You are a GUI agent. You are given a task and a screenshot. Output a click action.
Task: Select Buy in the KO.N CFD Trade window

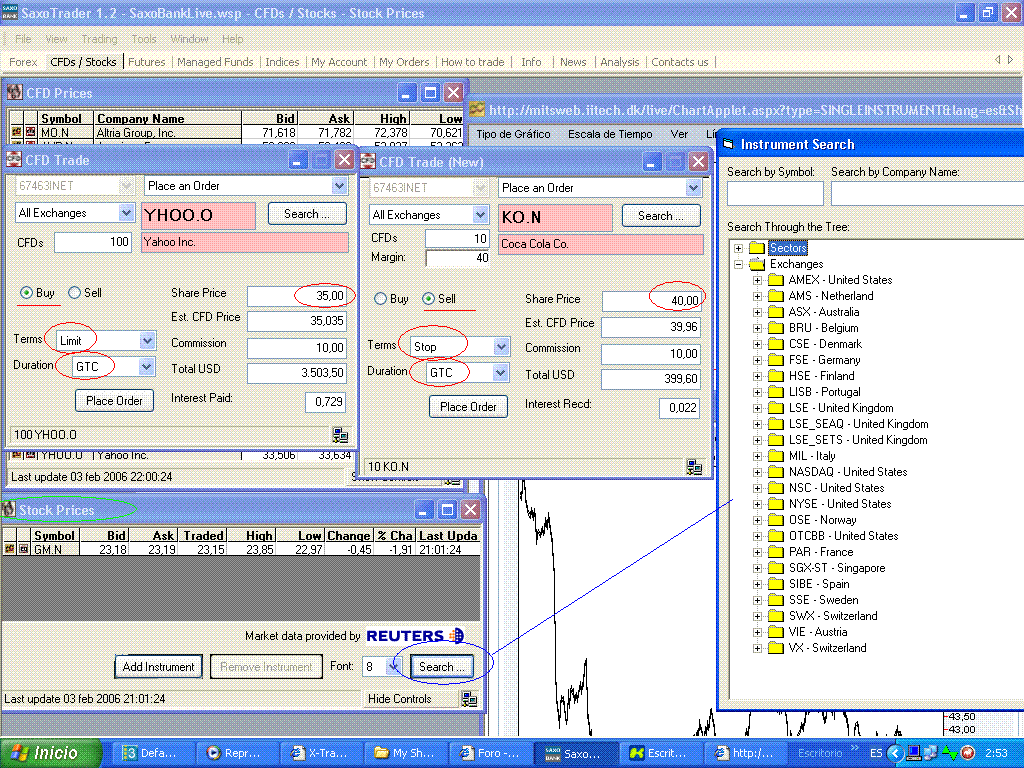click(x=380, y=298)
